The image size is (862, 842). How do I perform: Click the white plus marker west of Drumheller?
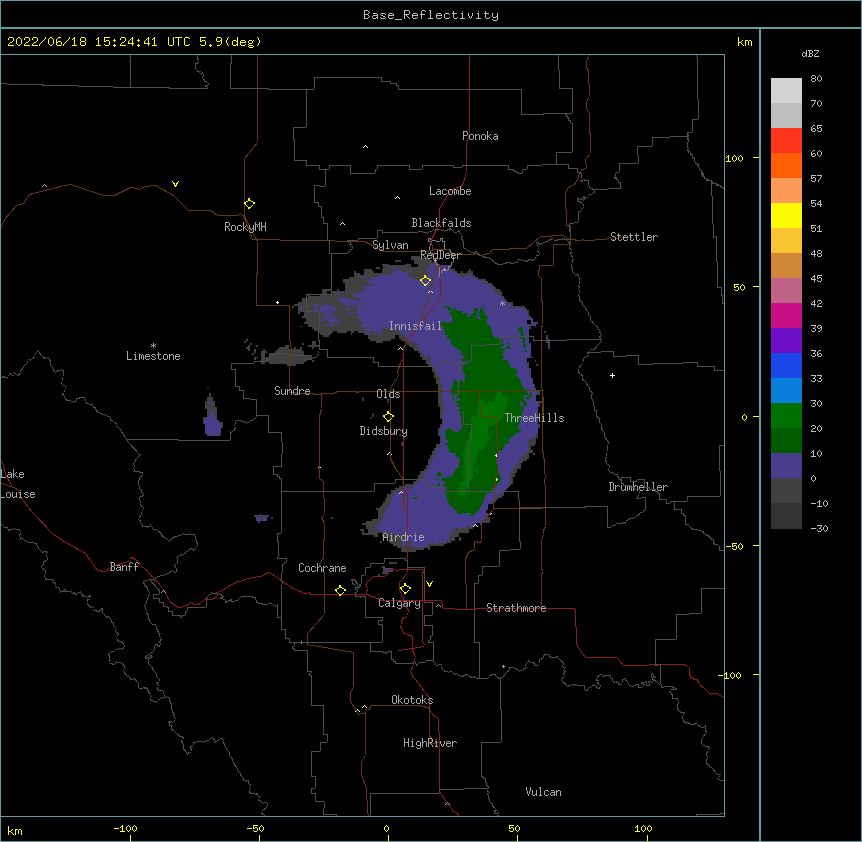[612, 375]
